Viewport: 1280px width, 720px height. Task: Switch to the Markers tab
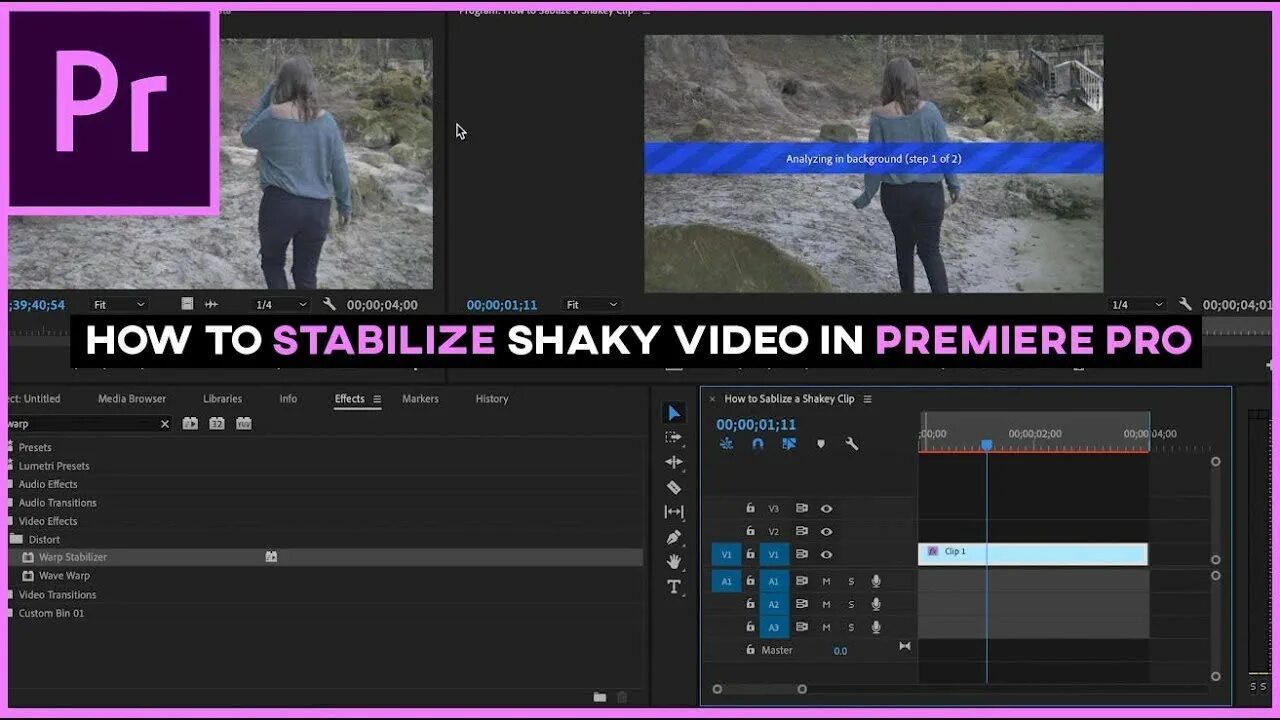pos(420,399)
